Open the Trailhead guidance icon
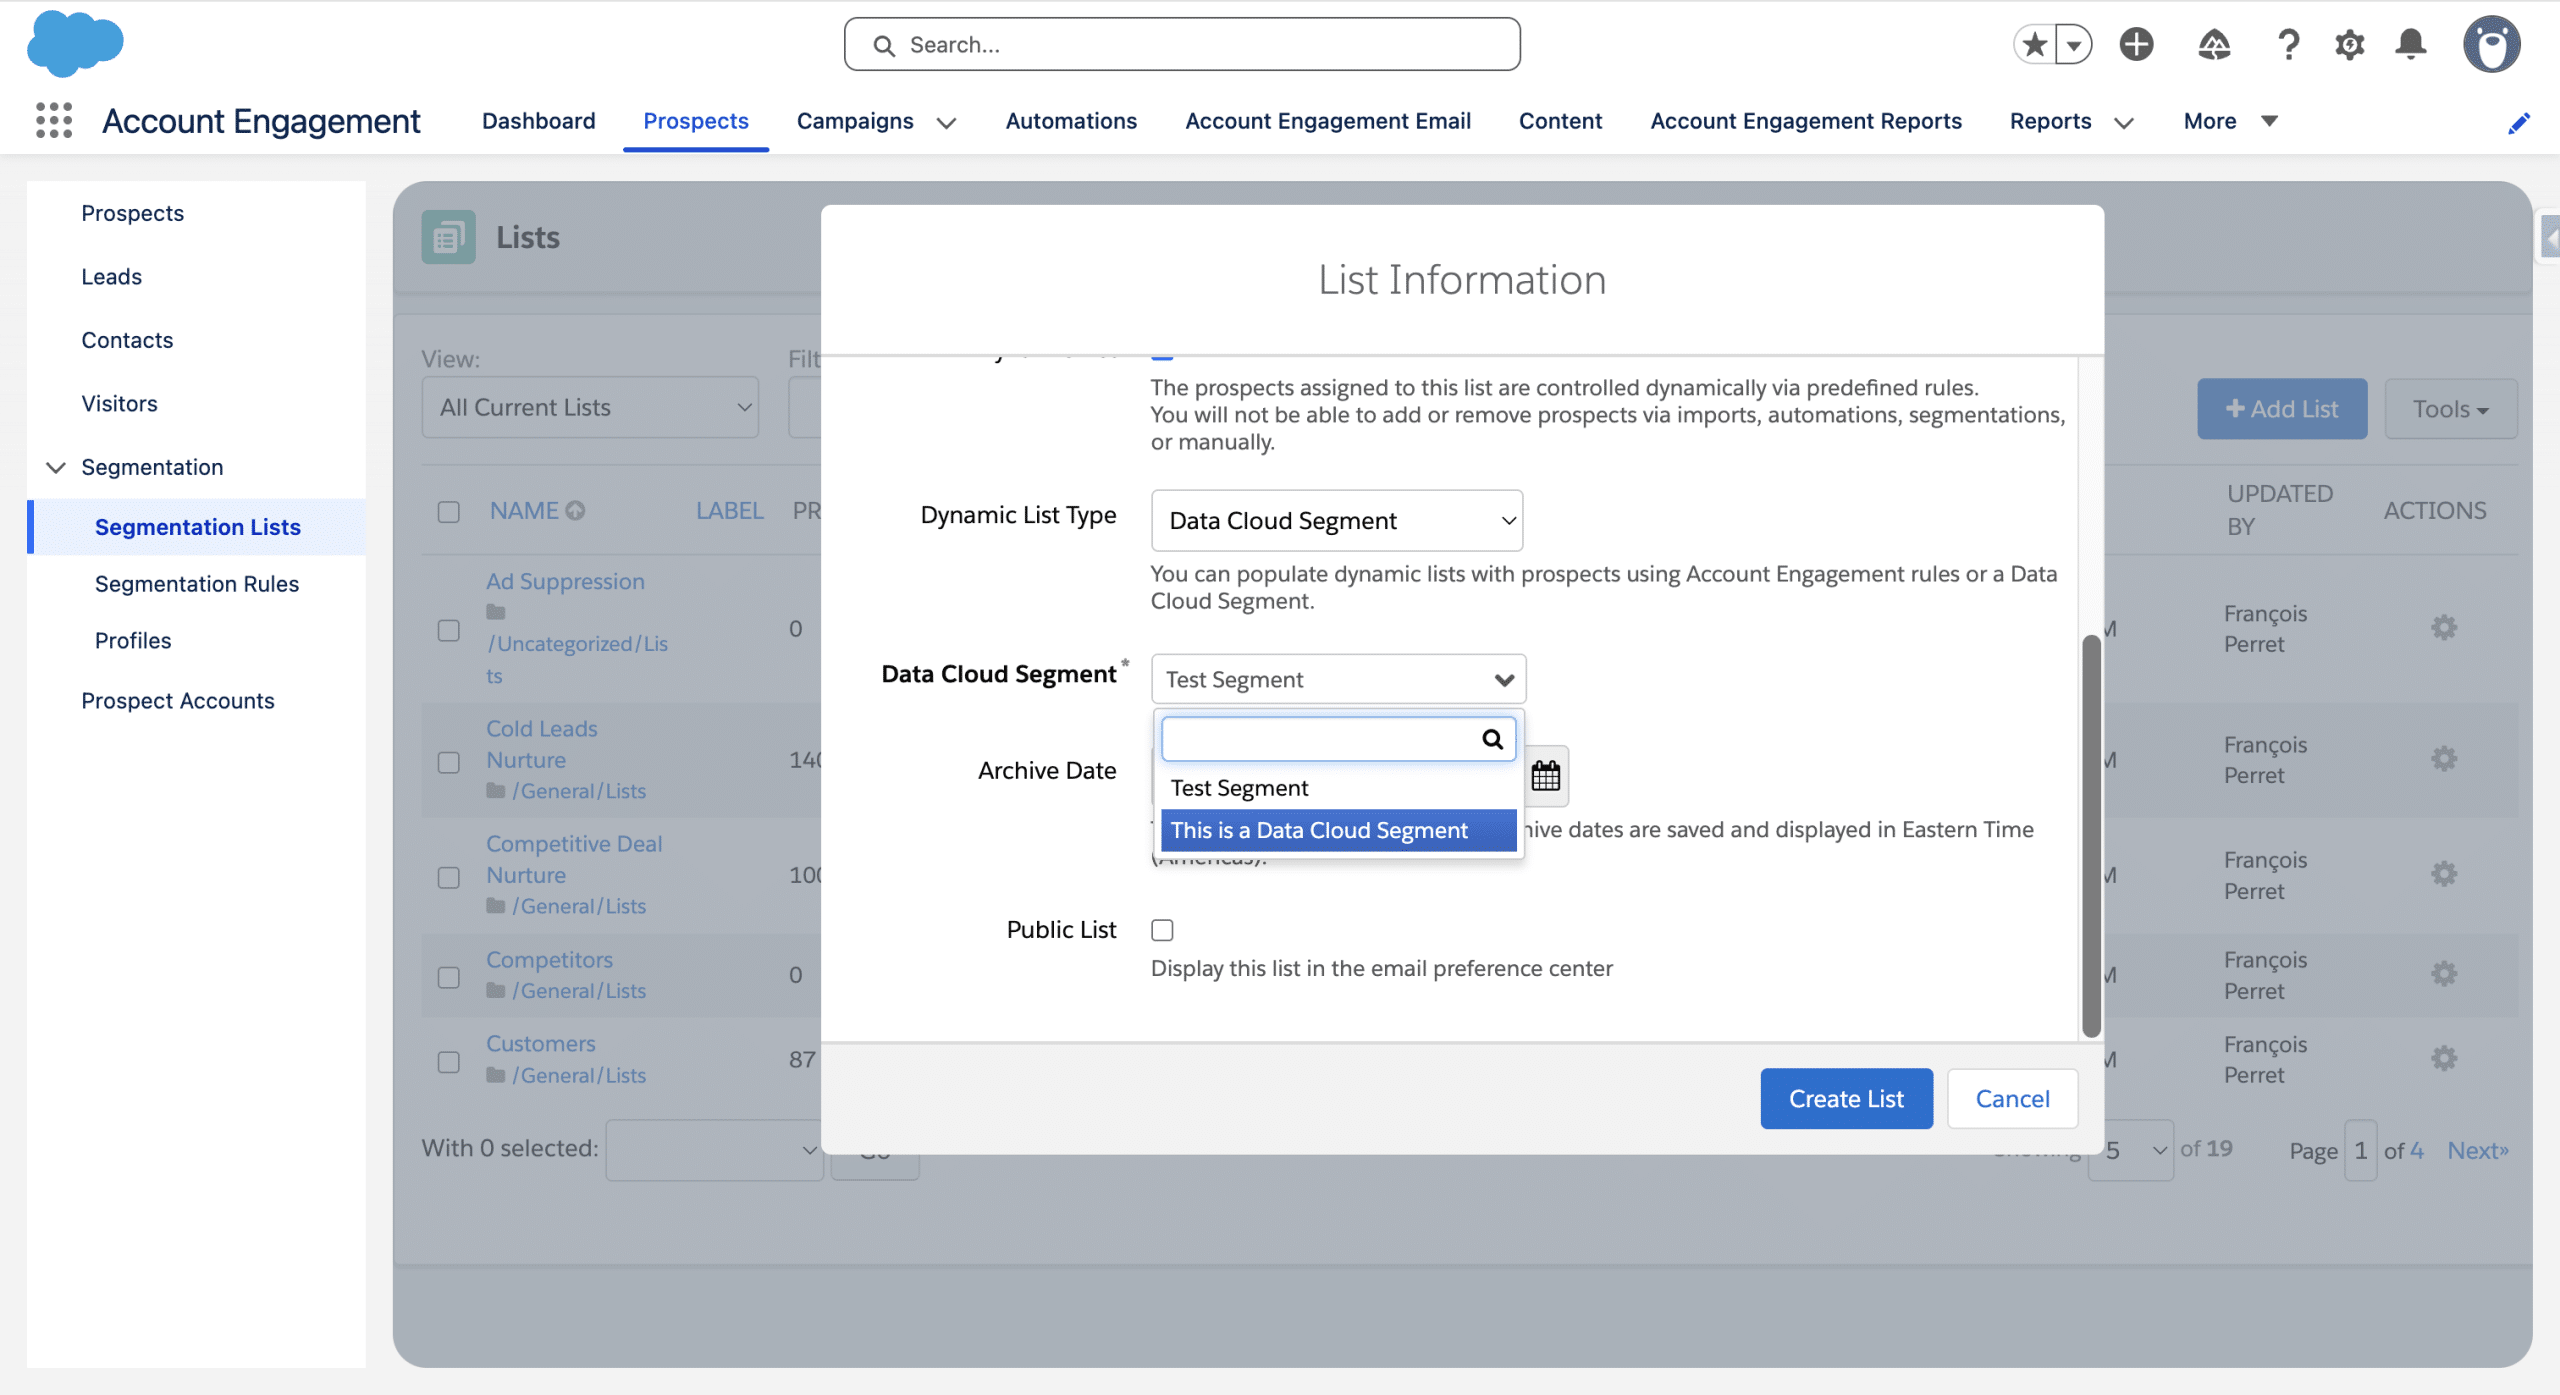This screenshot has width=2560, height=1395. click(x=2213, y=44)
